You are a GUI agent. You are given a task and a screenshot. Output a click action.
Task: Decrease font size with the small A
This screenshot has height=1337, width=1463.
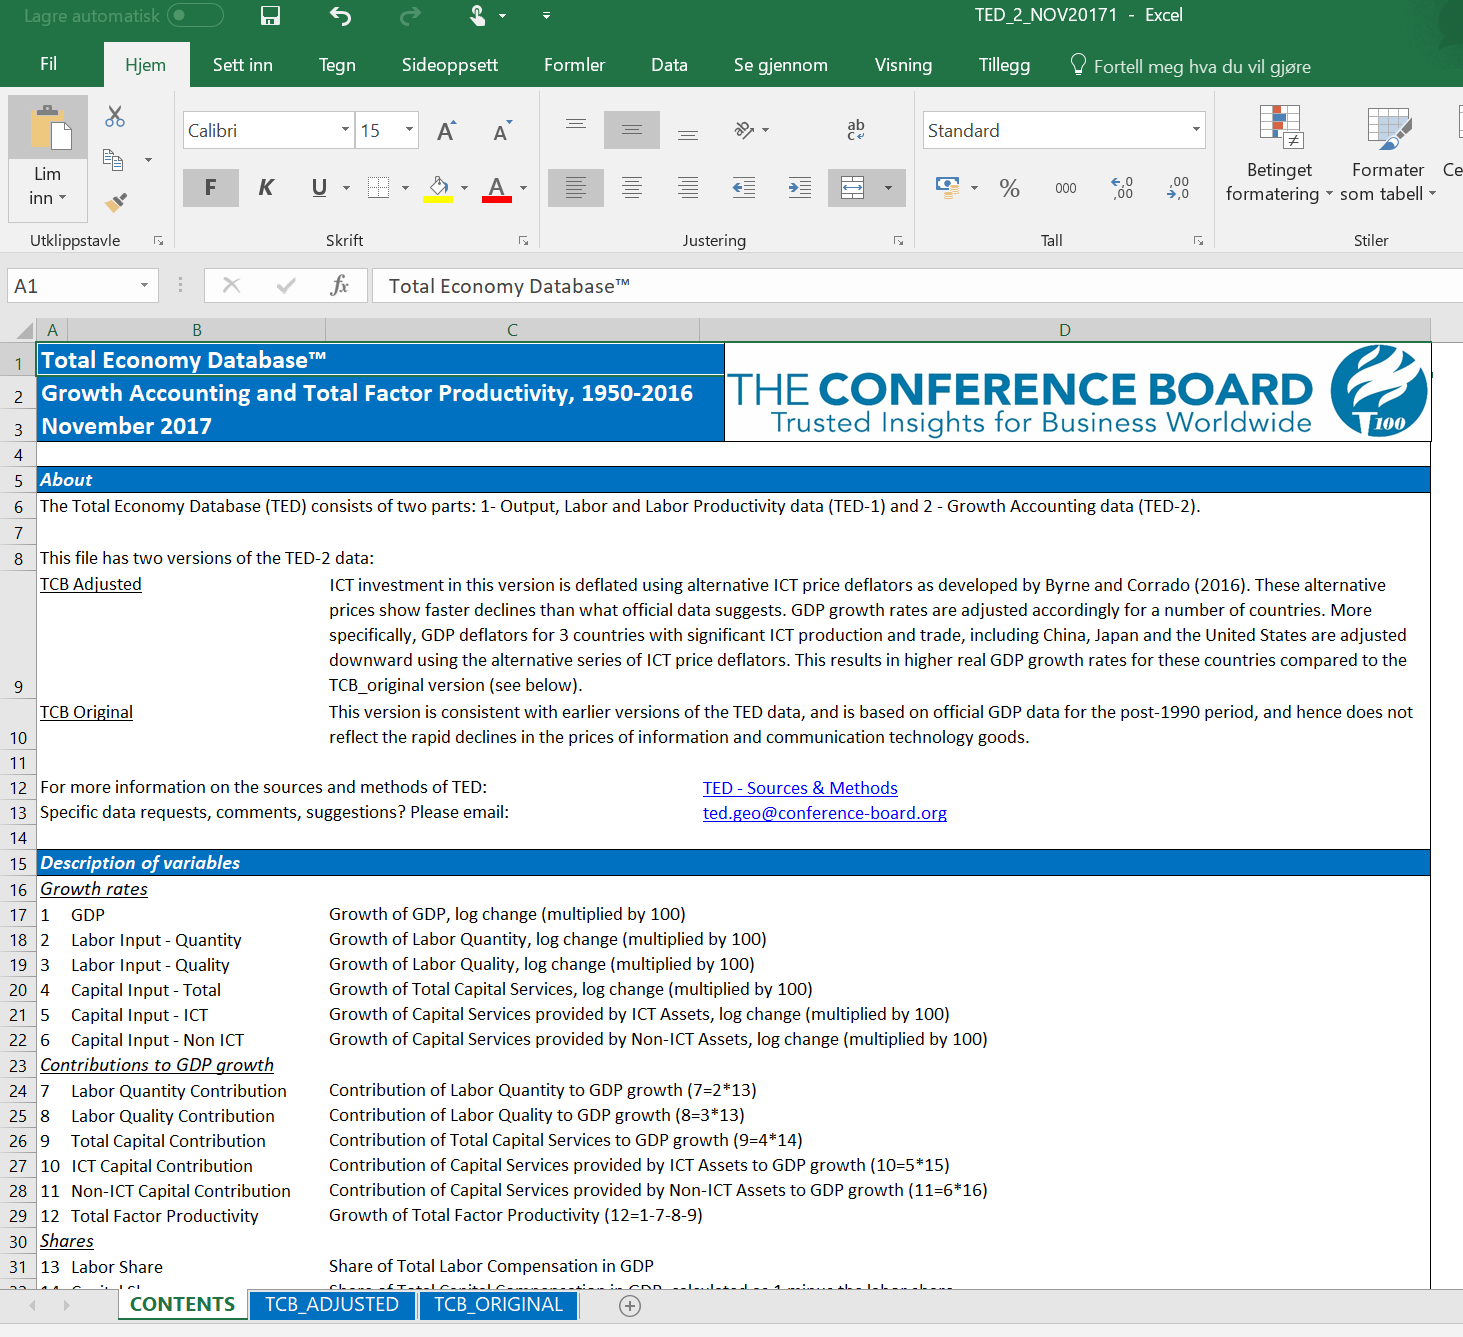(x=502, y=131)
